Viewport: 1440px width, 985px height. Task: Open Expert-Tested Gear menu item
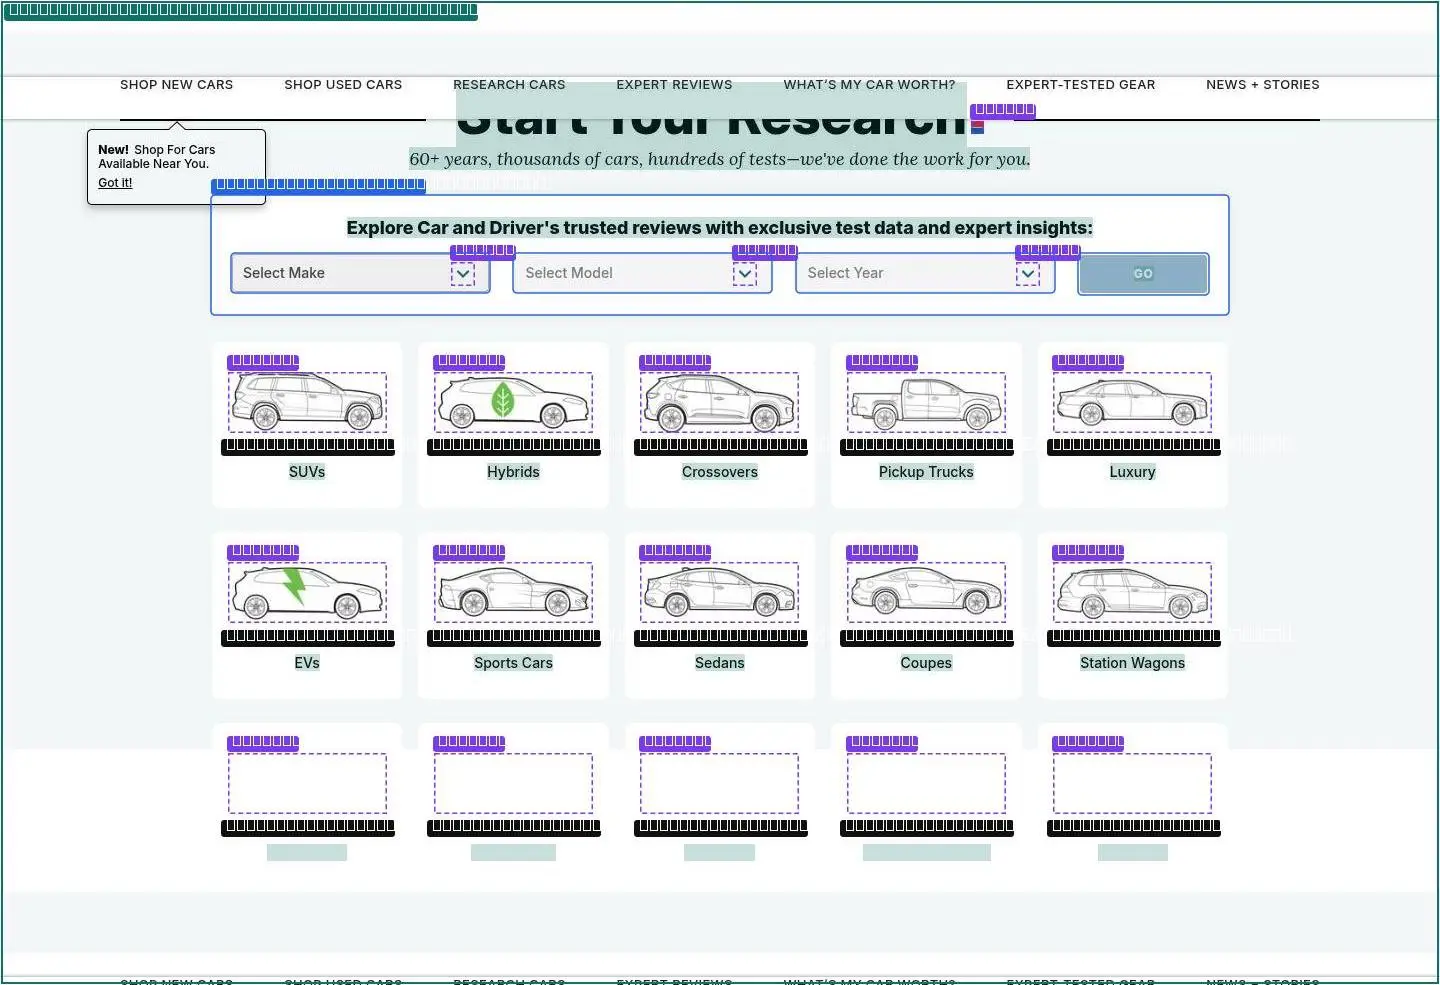(x=1081, y=85)
